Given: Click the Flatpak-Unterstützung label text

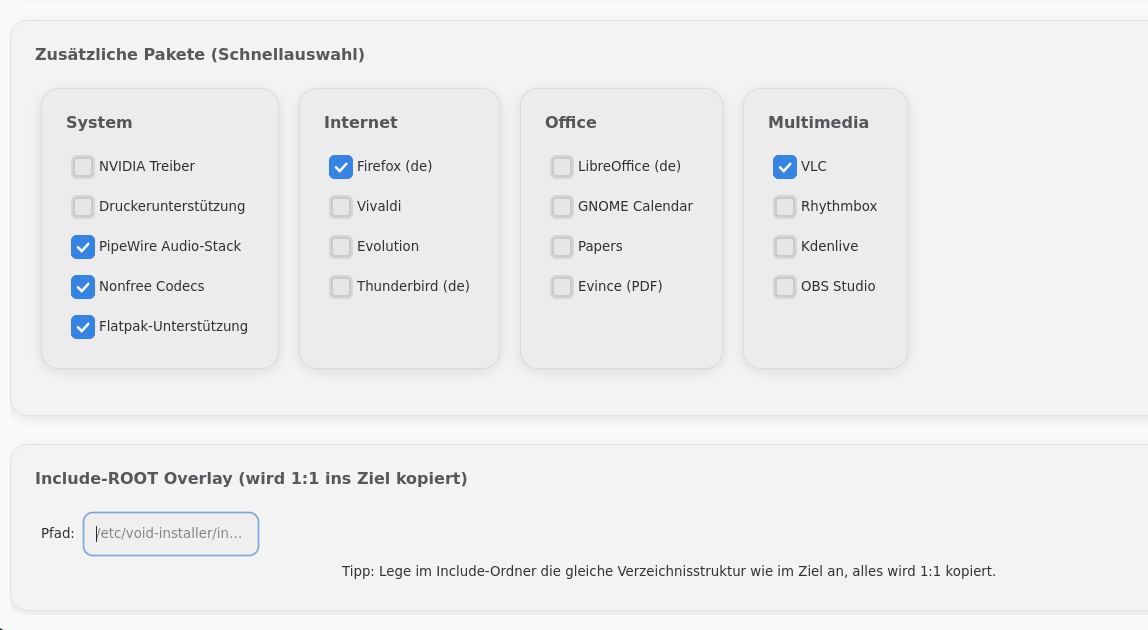Looking at the screenshot, I should 173,326.
